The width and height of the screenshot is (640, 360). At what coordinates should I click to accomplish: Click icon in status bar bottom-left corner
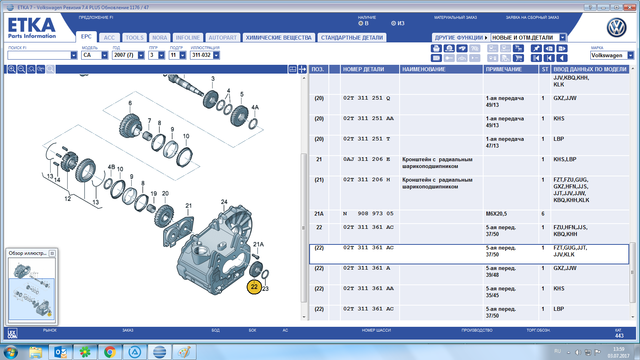13,333
